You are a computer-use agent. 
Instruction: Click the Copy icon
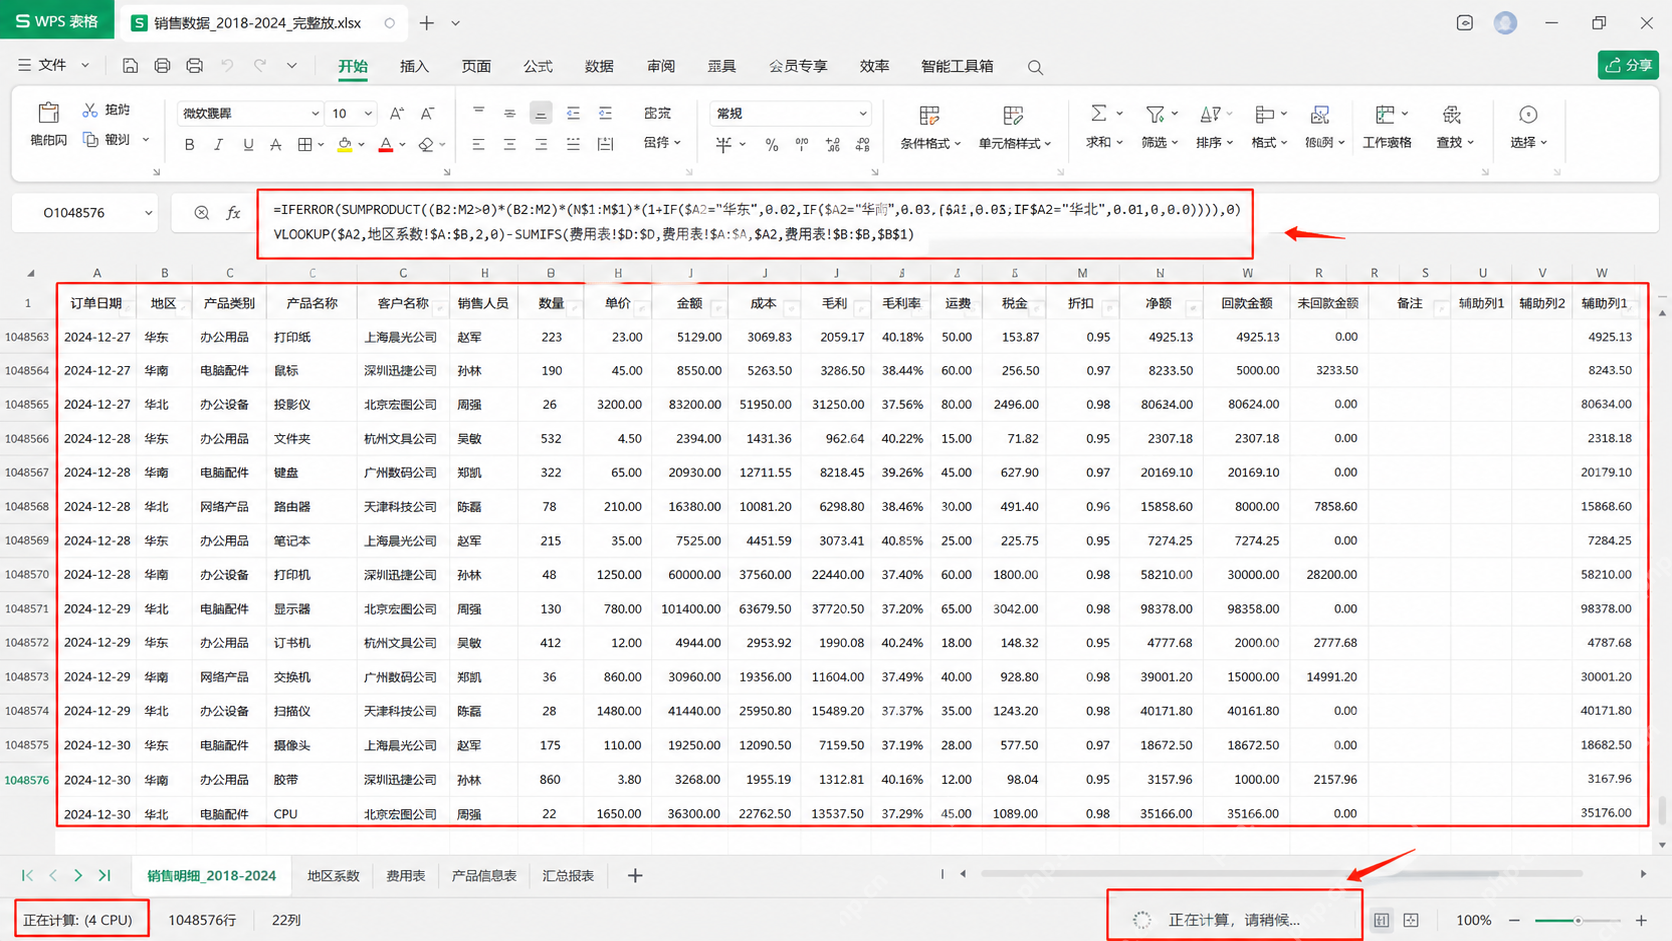(90, 140)
